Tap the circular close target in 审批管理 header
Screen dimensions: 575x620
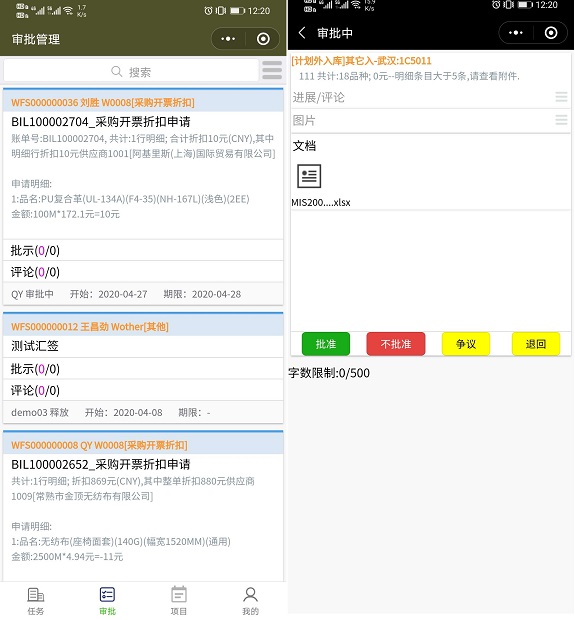[x=263, y=39]
